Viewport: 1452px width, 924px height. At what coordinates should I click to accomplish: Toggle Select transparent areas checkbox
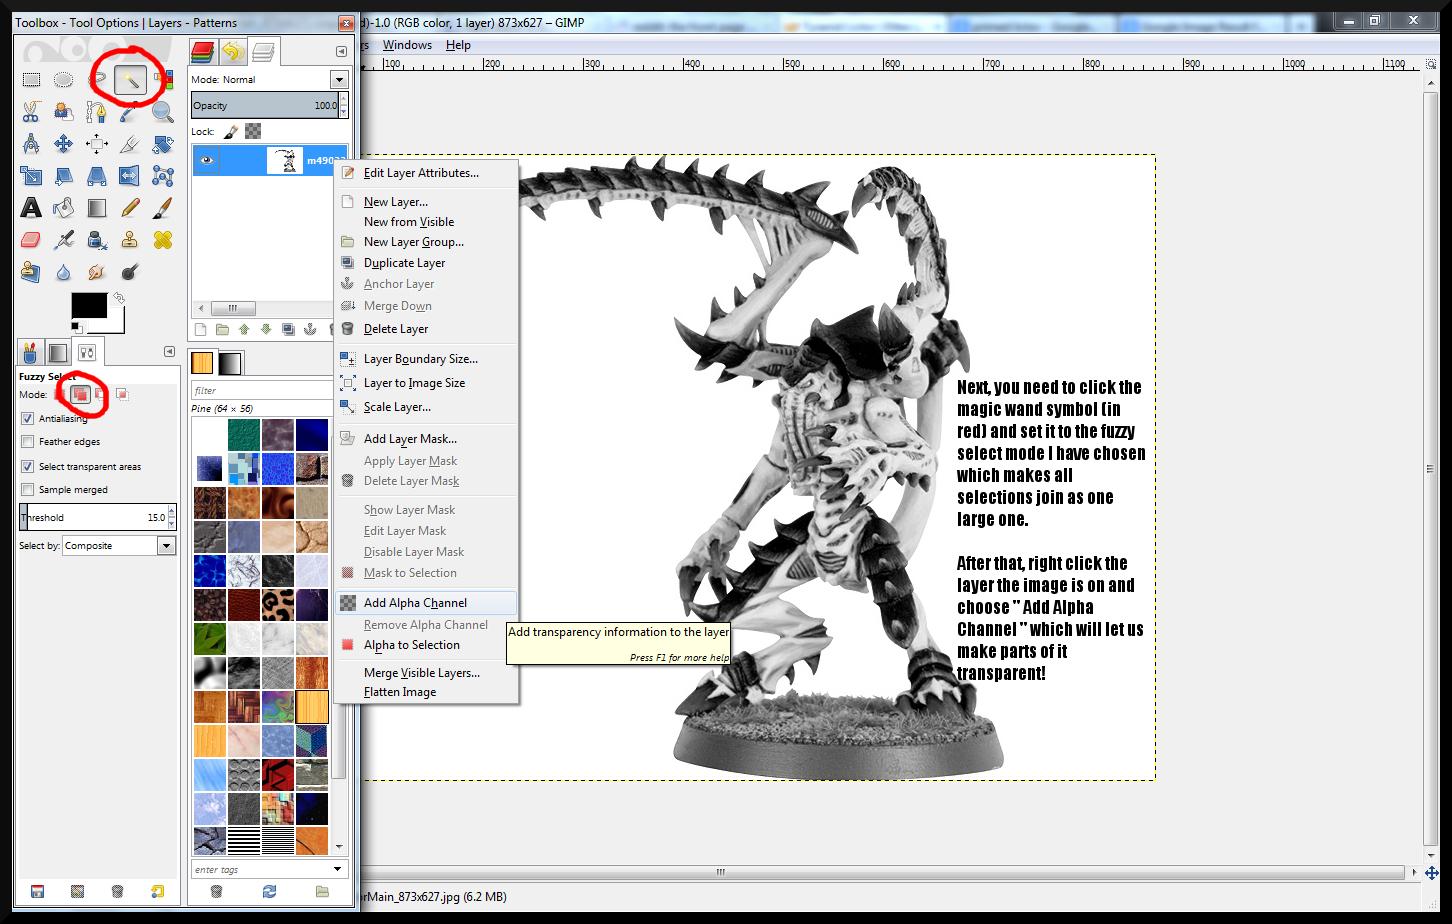tap(28, 467)
